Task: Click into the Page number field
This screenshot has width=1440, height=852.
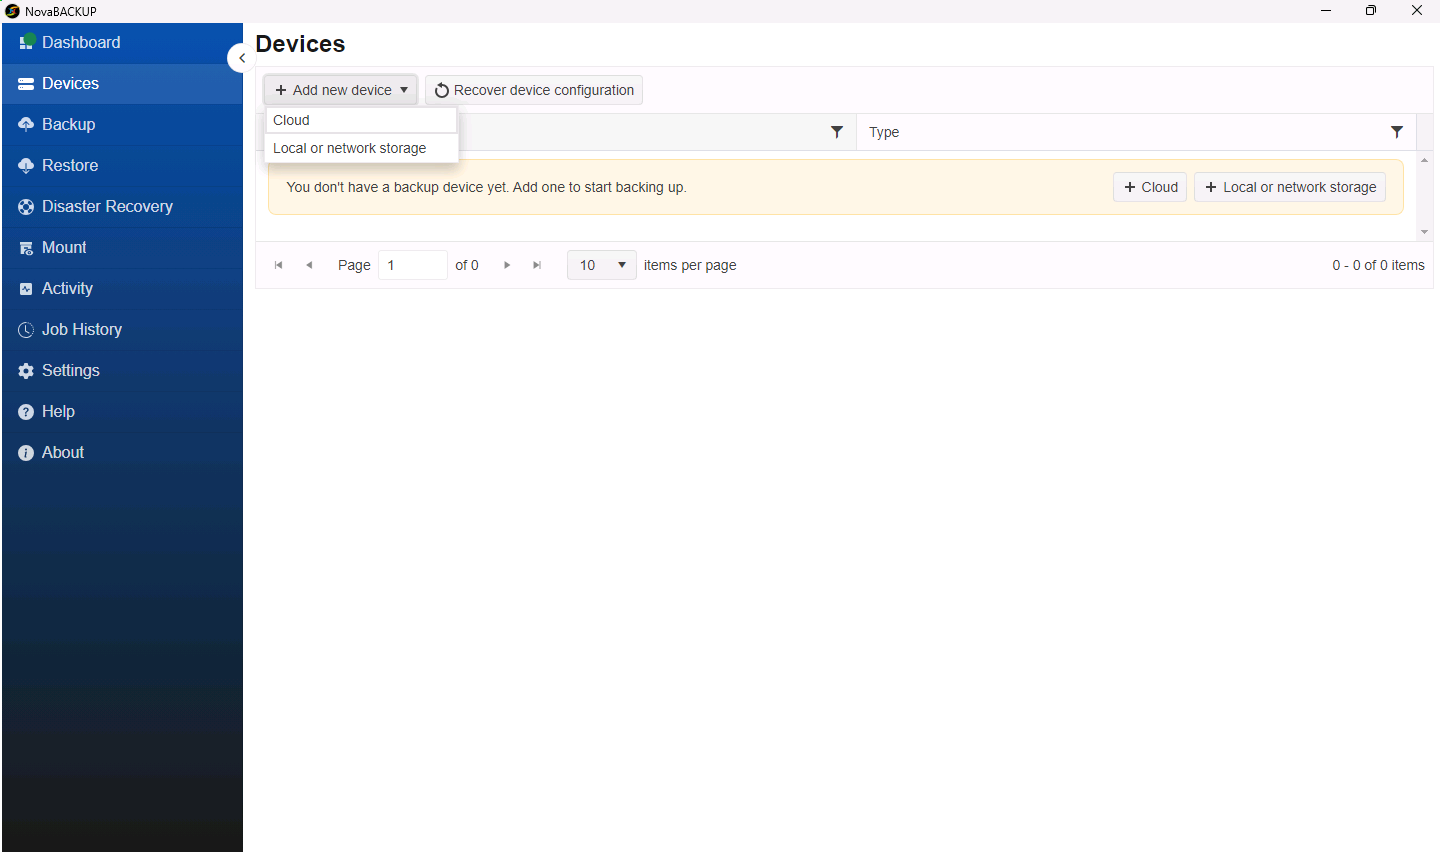Action: pyautogui.click(x=412, y=265)
